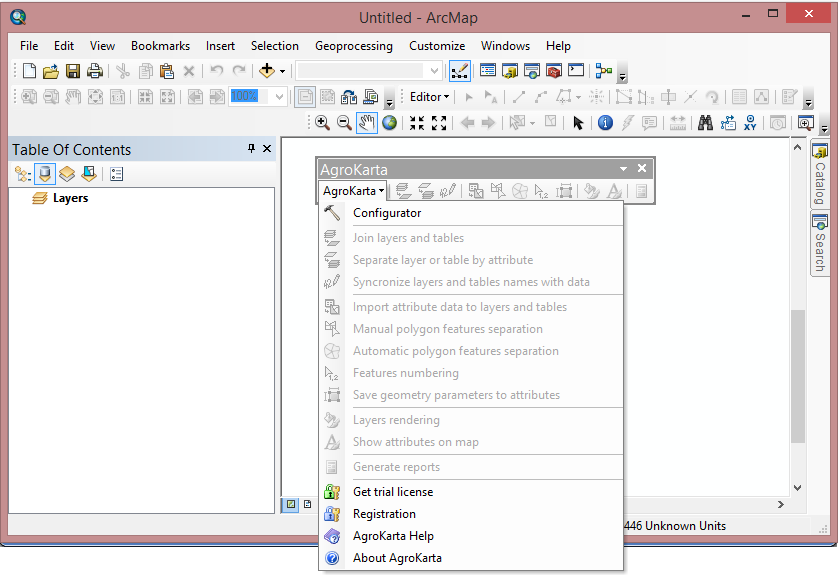Screen dimensions: 838x578
Task: Switch Table Of Contents to List By Selection
Action: [88, 173]
